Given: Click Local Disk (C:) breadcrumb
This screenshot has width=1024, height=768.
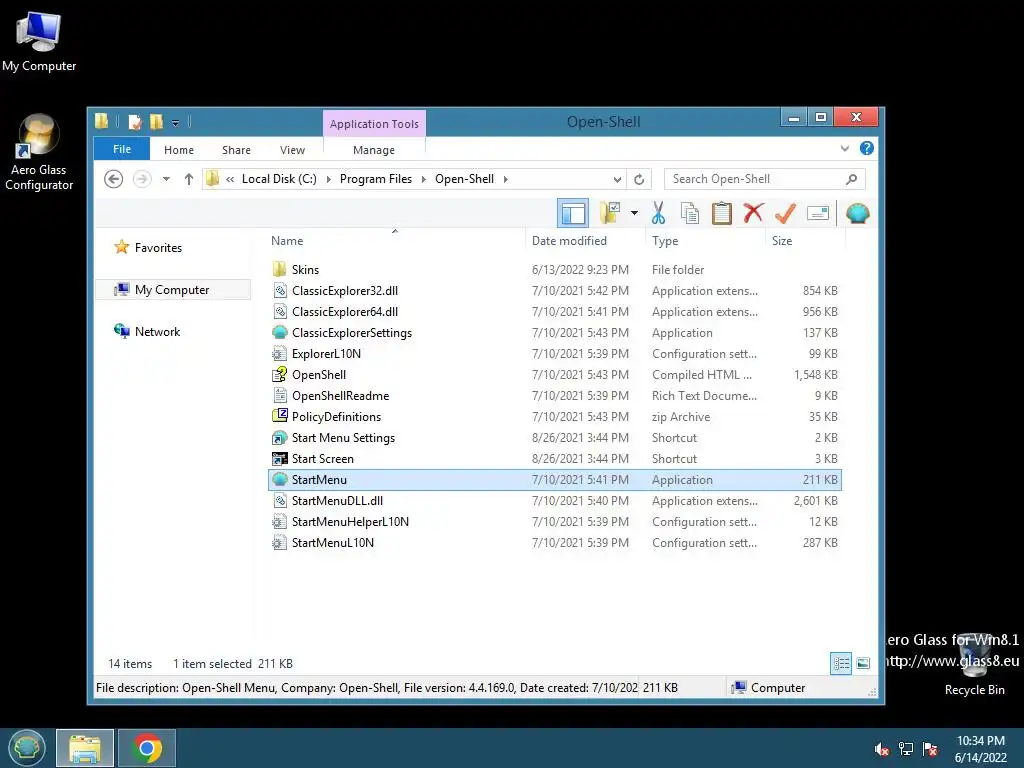Looking at the screenshot, I should [x=280, y=179].
